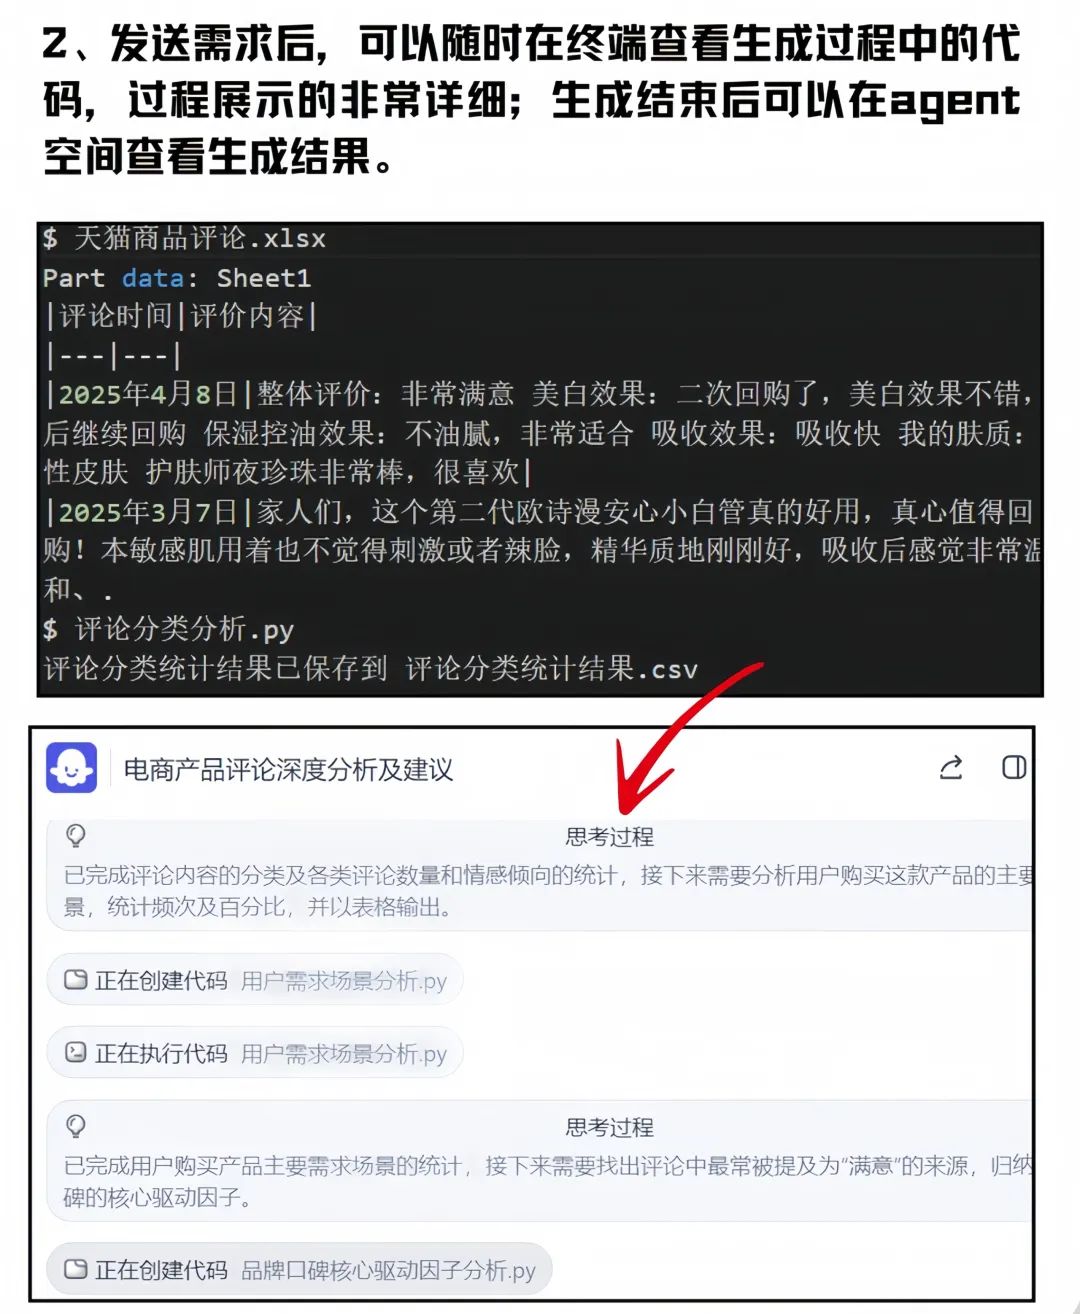Click the Part data: Sheet1 line
Image resolution: width=1080 pixels, height=1314 pixels.
177,278
